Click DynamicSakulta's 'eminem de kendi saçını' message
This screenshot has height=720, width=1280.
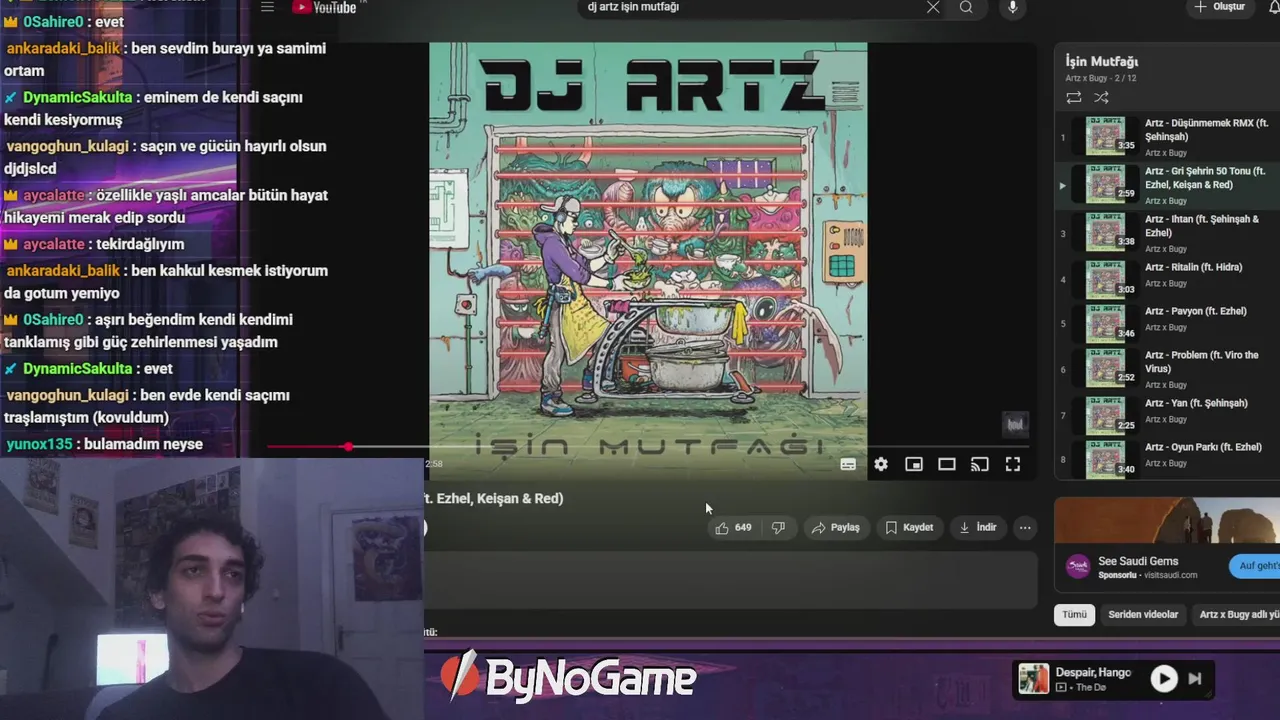pos(153,108)
